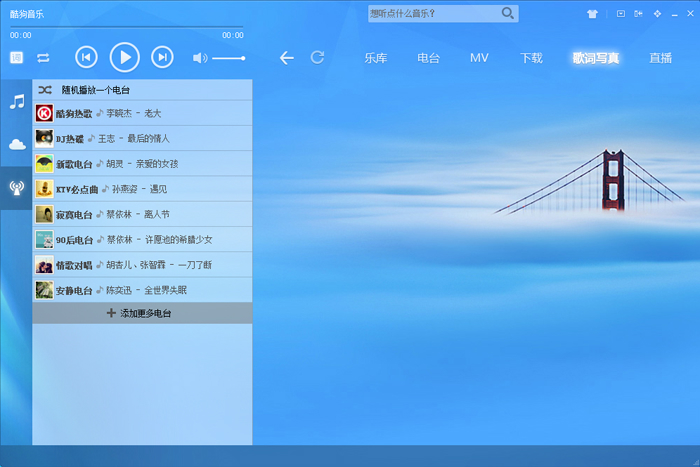700x467 pixels.
Task: Skip to the previous track
Action: click(x=86, y=57)
